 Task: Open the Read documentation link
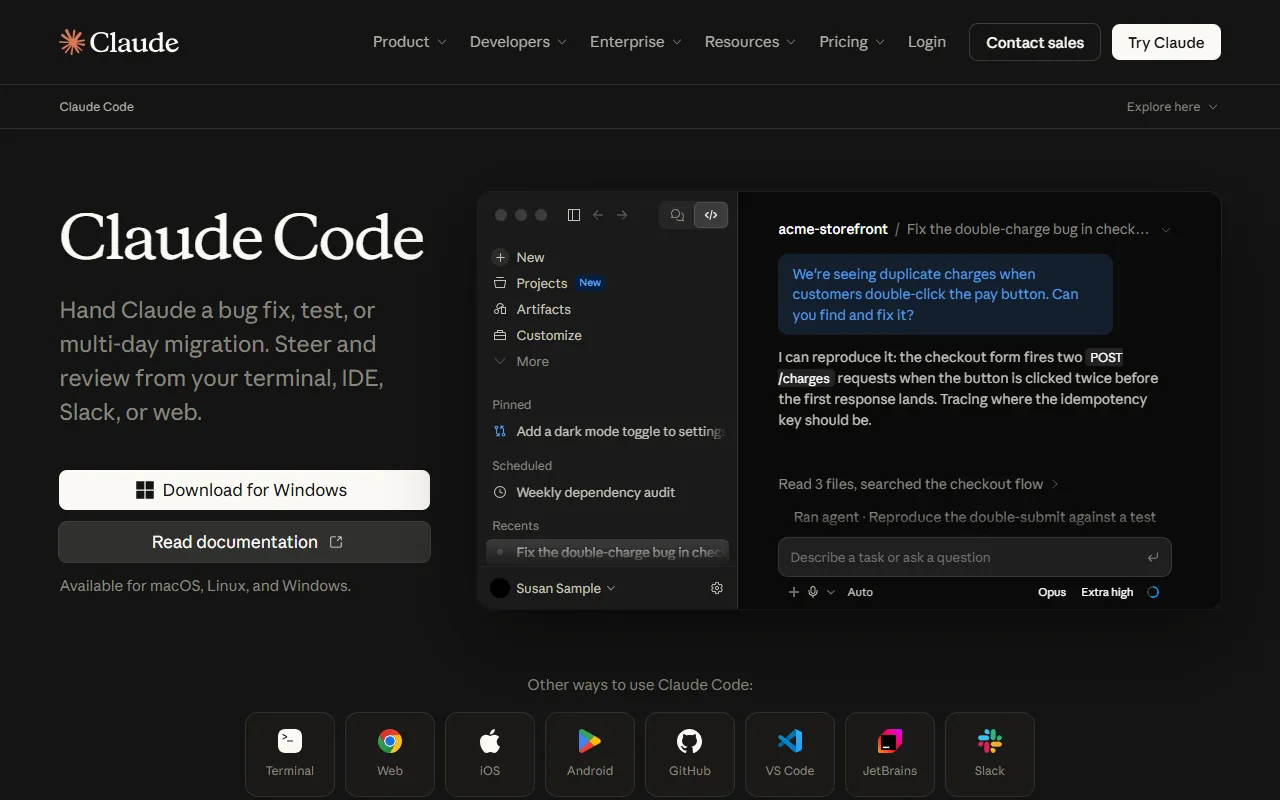point(244,542)
